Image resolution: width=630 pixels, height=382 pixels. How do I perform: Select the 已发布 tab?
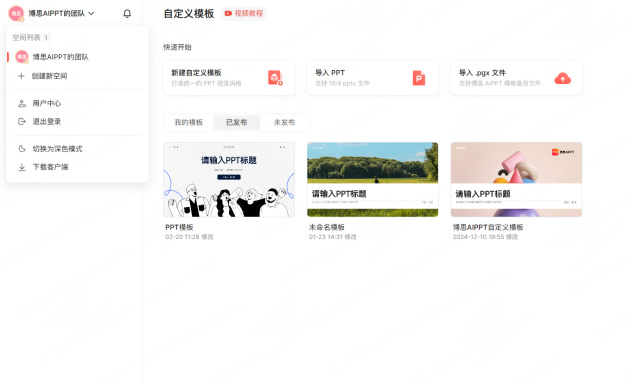[236, 123]
